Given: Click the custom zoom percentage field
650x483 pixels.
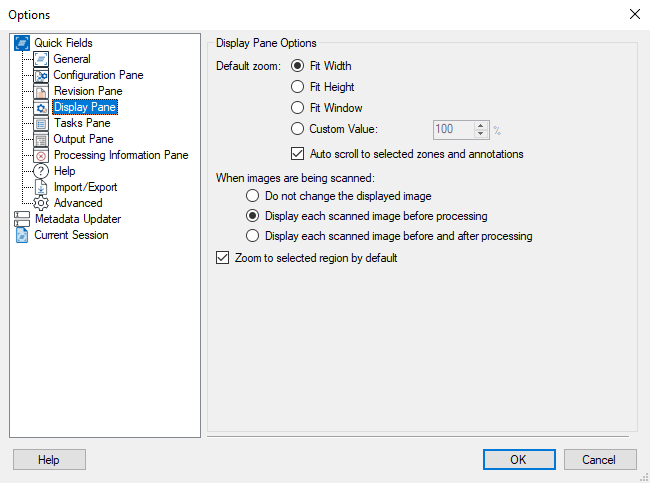Looking at the screenshot, I should [x=453, y=129].
